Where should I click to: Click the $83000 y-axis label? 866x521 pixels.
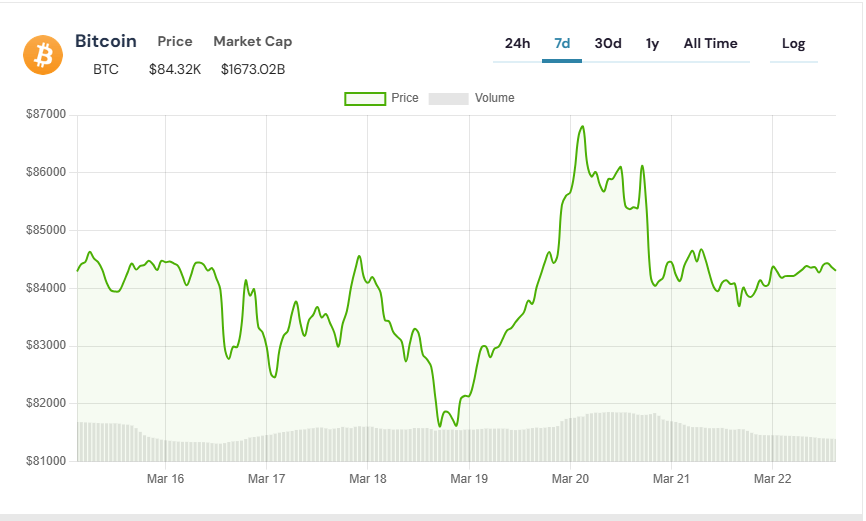click(46, 345)
